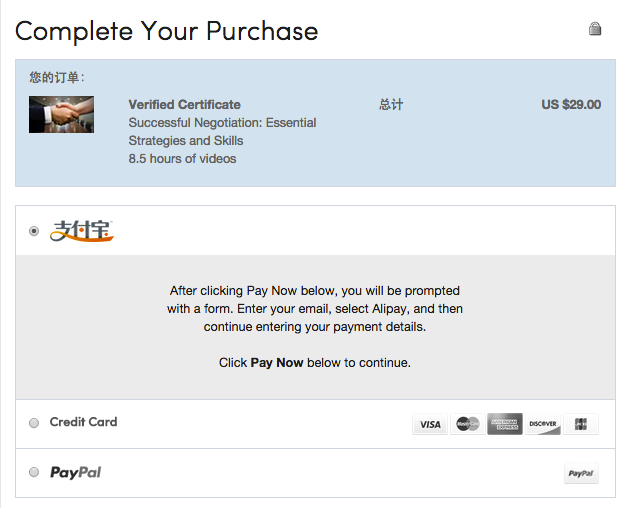Click the secure padlock icon
The image size is (624, 508).
click(x=596, y=30)
